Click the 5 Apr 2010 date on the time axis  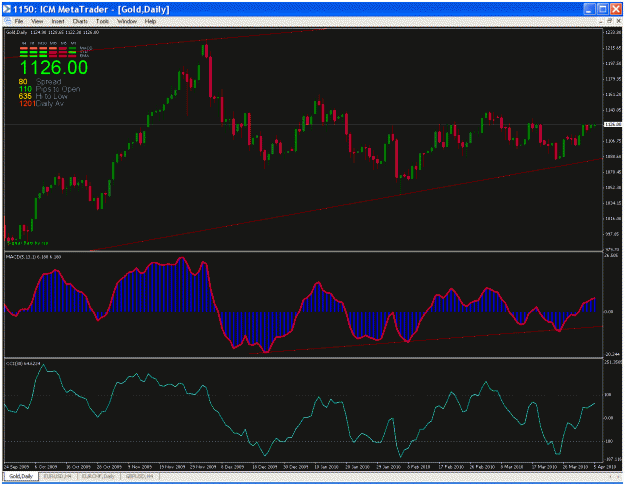604,466
